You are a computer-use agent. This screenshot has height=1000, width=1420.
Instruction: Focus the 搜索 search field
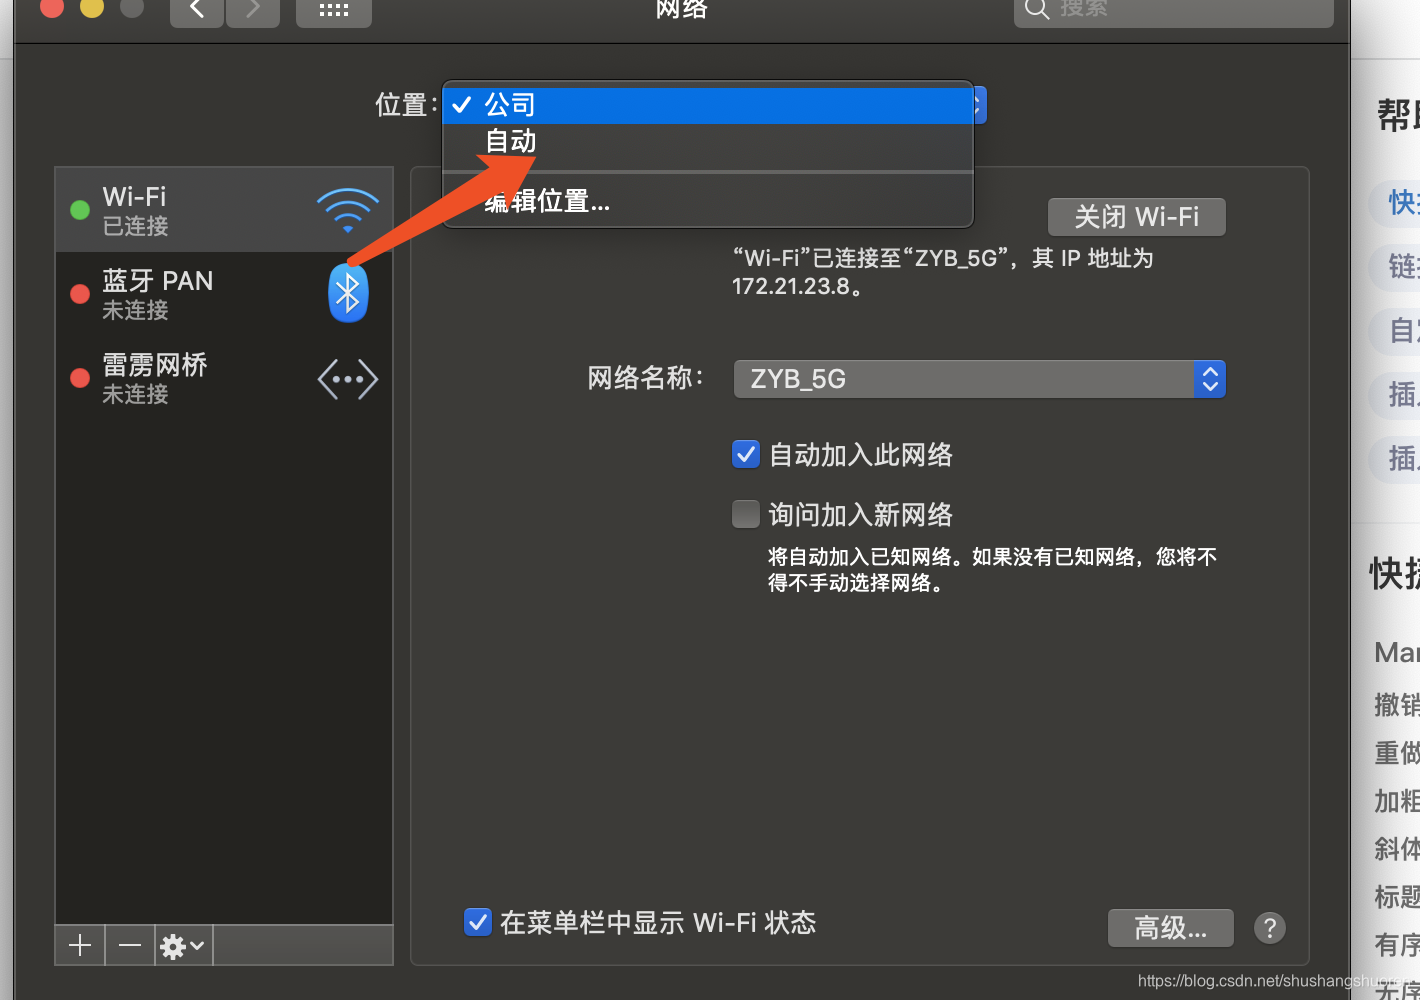[x=1174, y=10]
